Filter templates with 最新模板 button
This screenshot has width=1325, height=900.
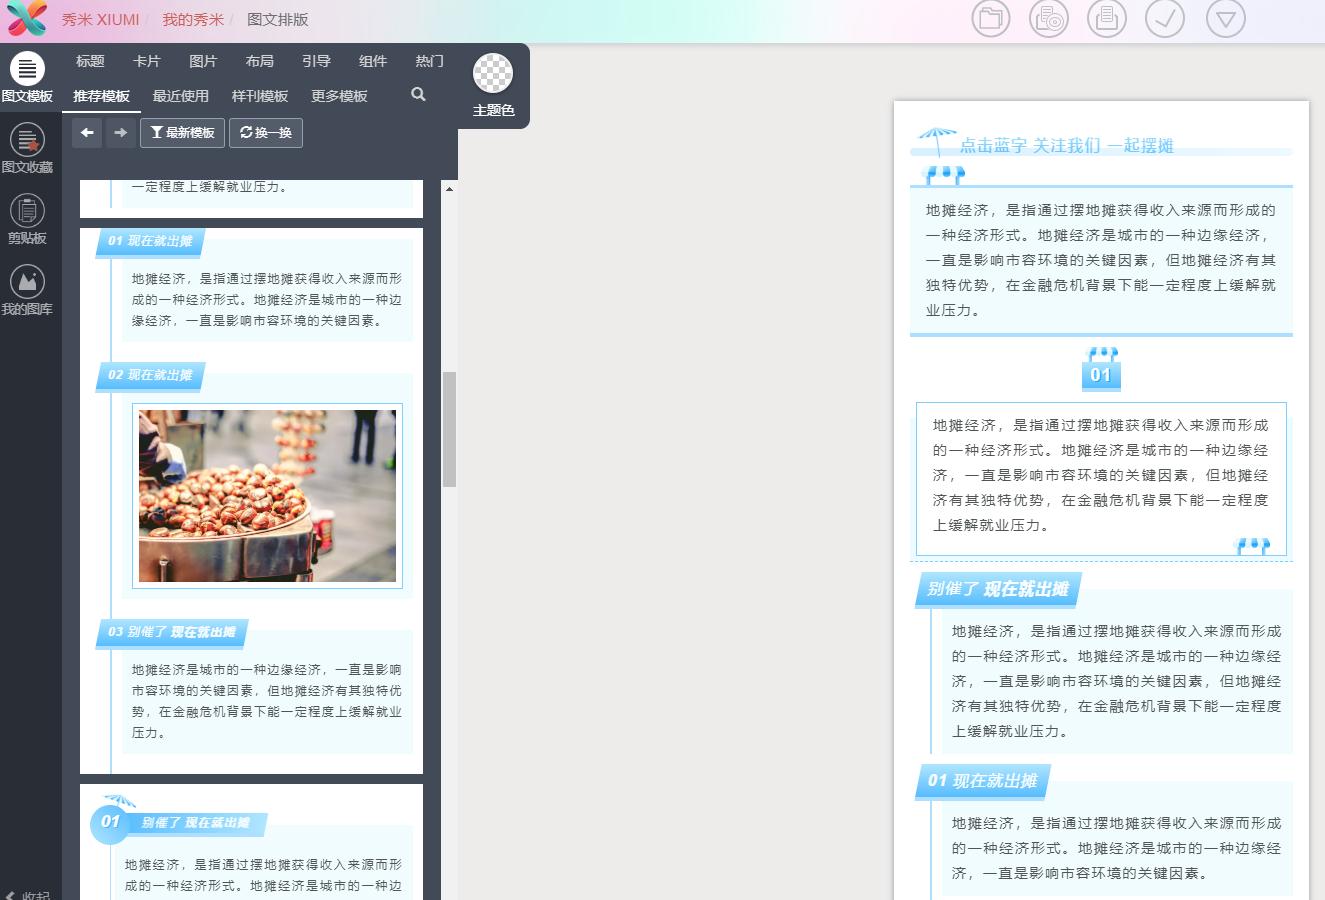(x=182, y=132)
